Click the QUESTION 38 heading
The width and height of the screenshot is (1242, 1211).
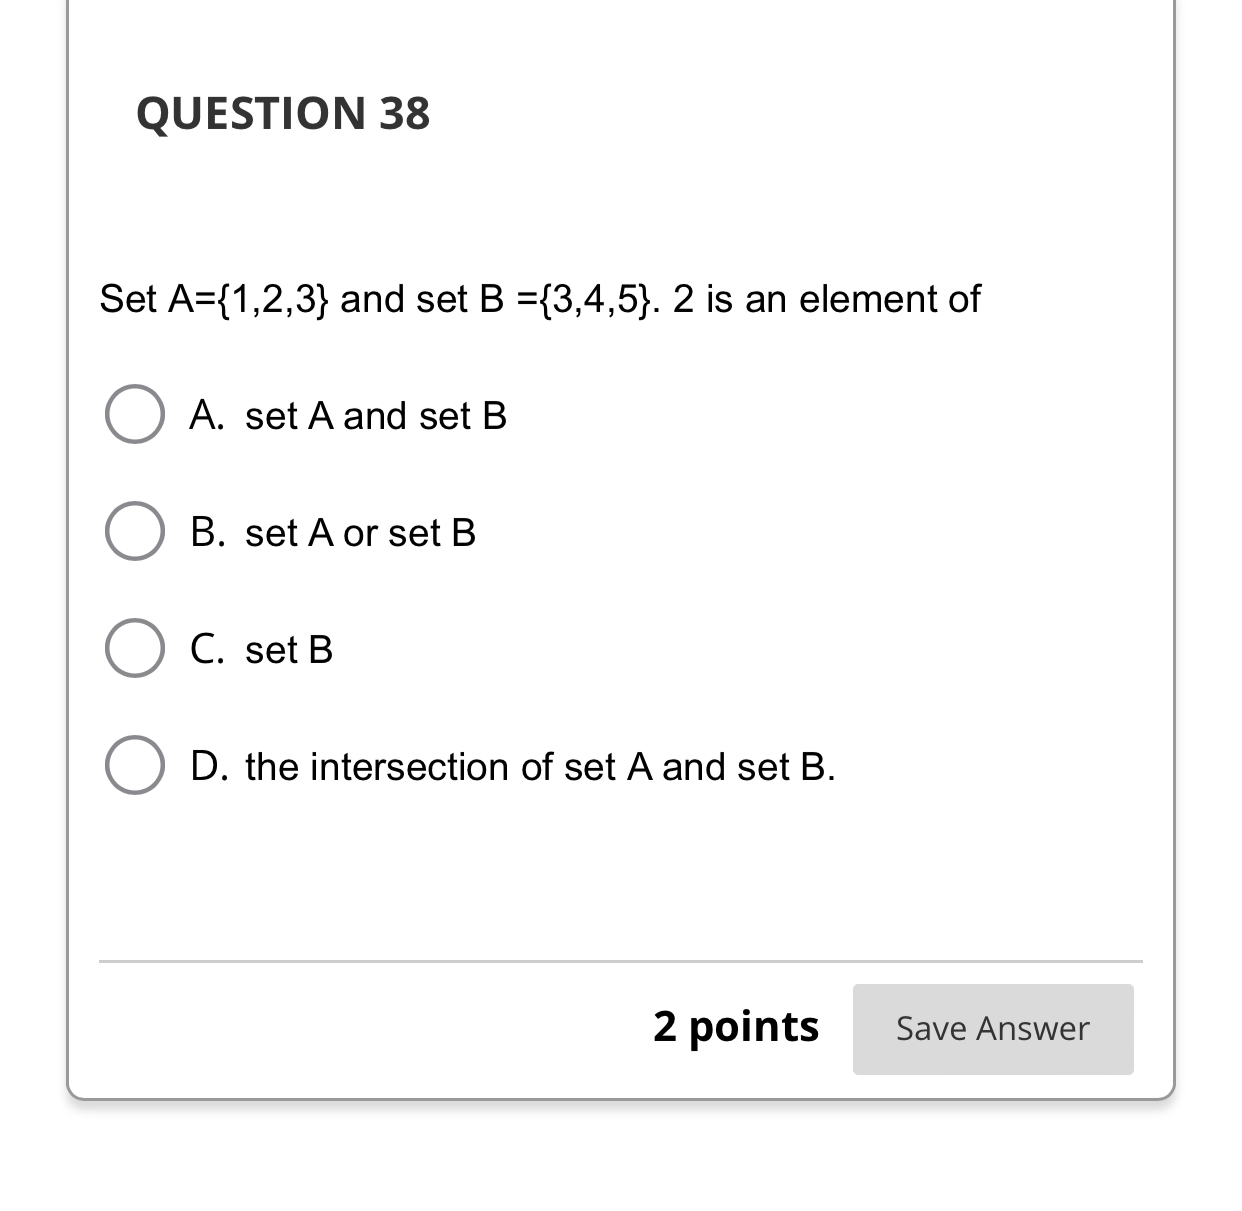pos(283,113)
